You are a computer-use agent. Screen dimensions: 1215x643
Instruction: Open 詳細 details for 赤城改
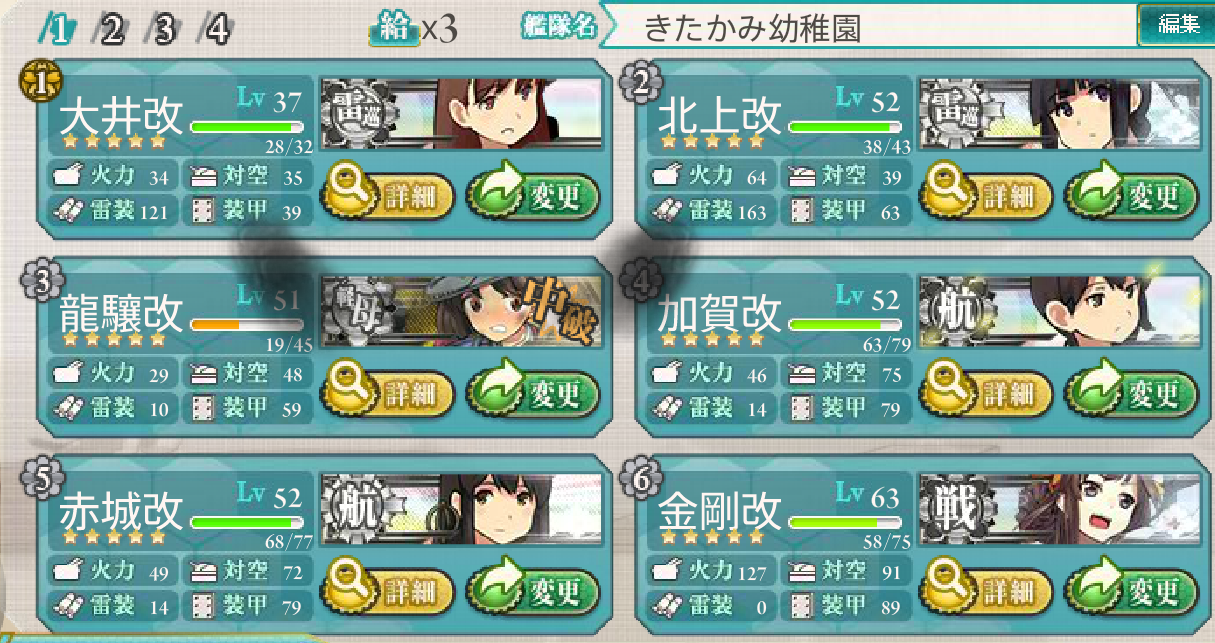400,592
